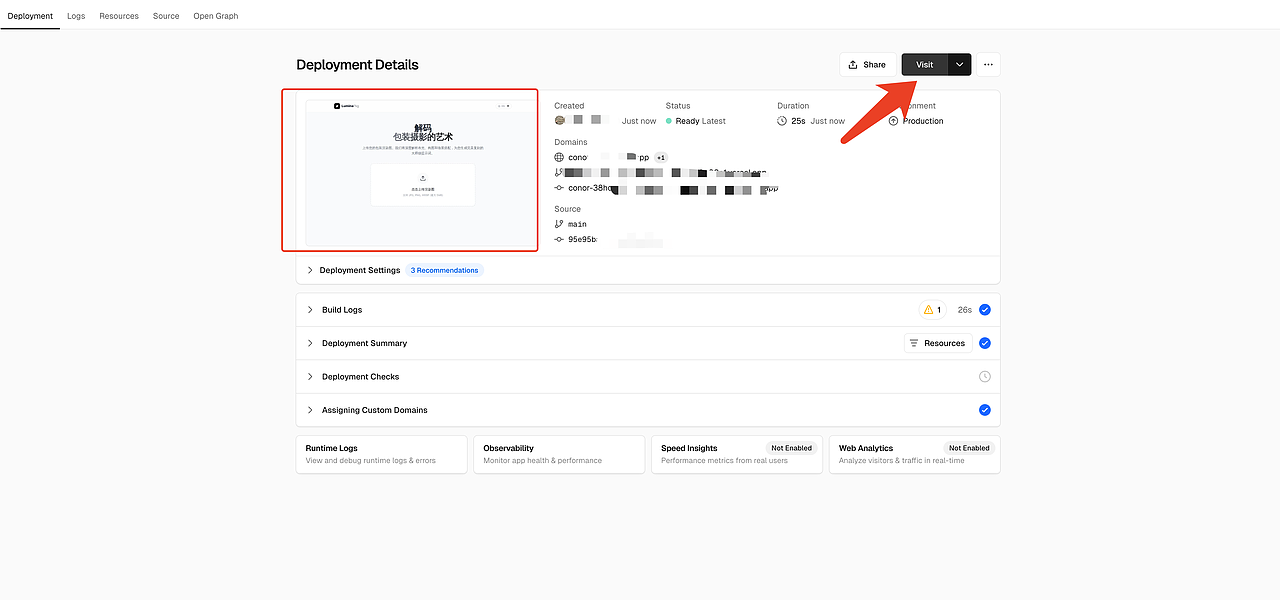This screenshot has width=1280, height=600.
Task: Click the creator avatar under Created
Action: (560, 120)
